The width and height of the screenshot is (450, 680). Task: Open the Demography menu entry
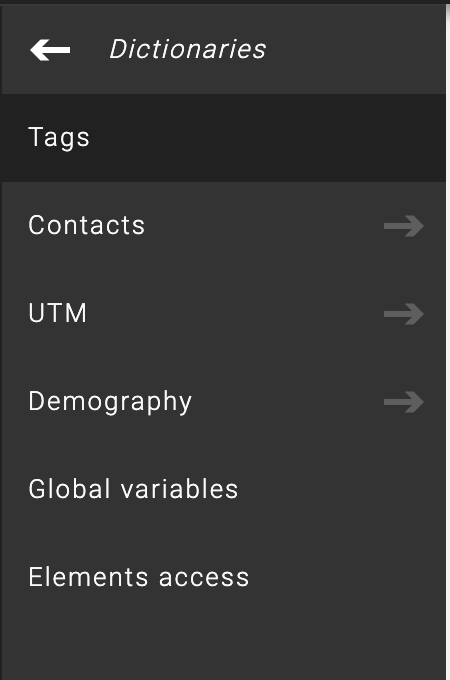click(x=223, y=402)
